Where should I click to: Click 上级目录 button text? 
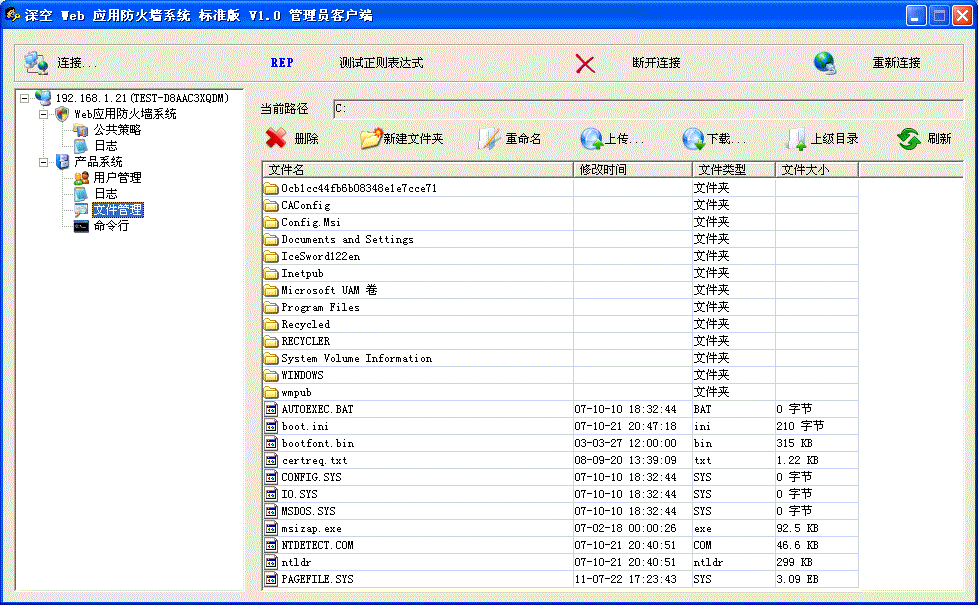835,138
